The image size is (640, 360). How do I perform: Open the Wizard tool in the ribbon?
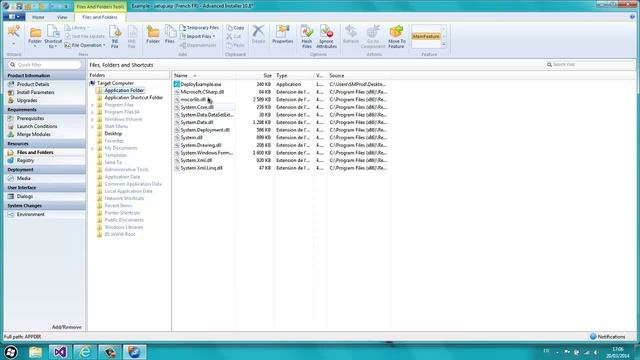14,35
